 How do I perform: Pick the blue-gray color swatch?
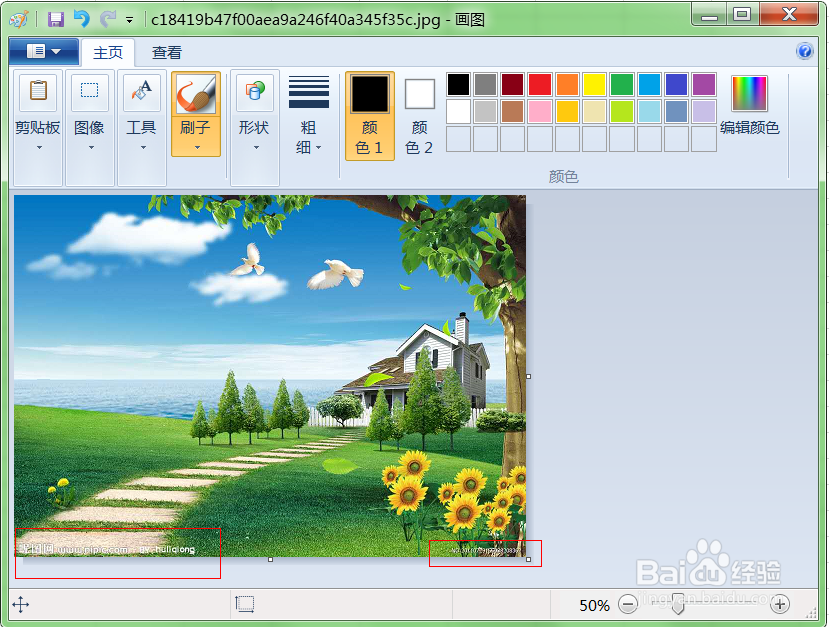click(676, 112)
